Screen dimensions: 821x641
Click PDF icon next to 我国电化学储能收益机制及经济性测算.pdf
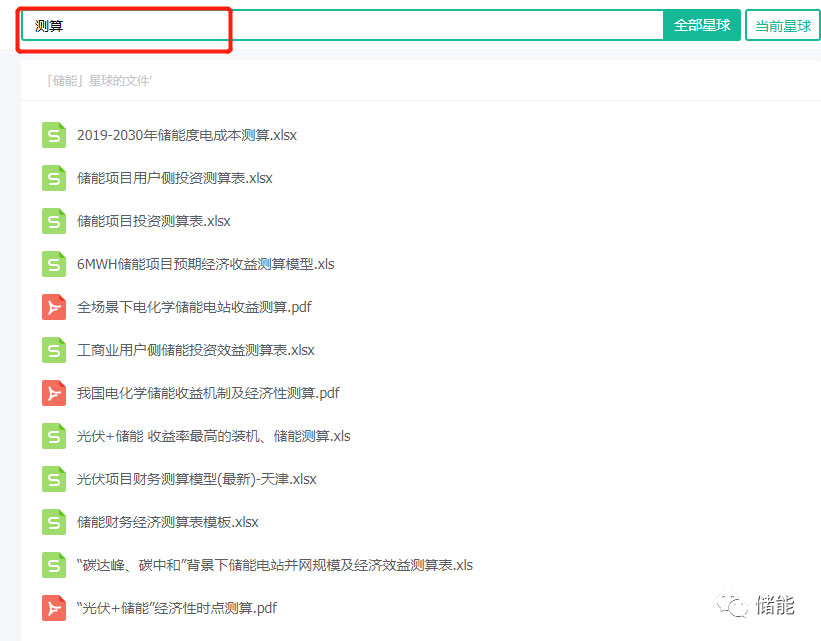(53, 393)
